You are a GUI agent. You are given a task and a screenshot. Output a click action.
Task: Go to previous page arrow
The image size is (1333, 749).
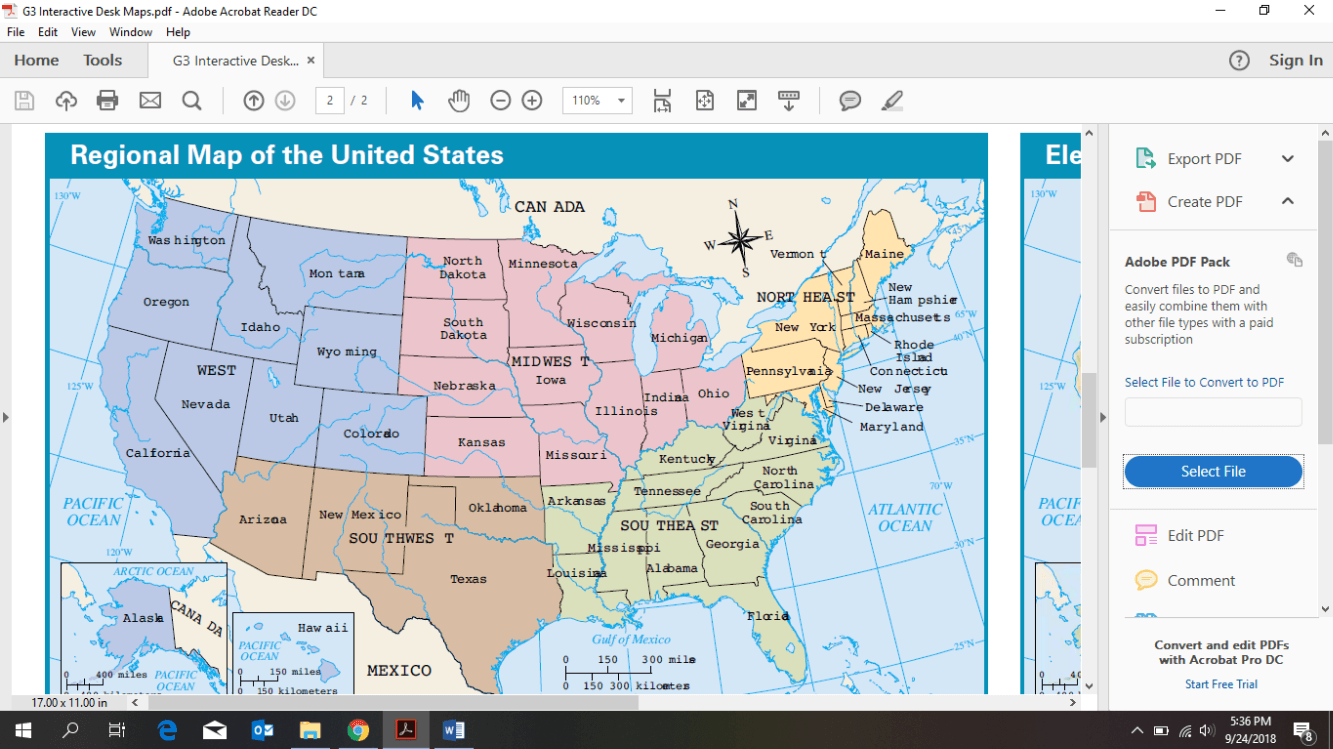[x=254, y=100]
